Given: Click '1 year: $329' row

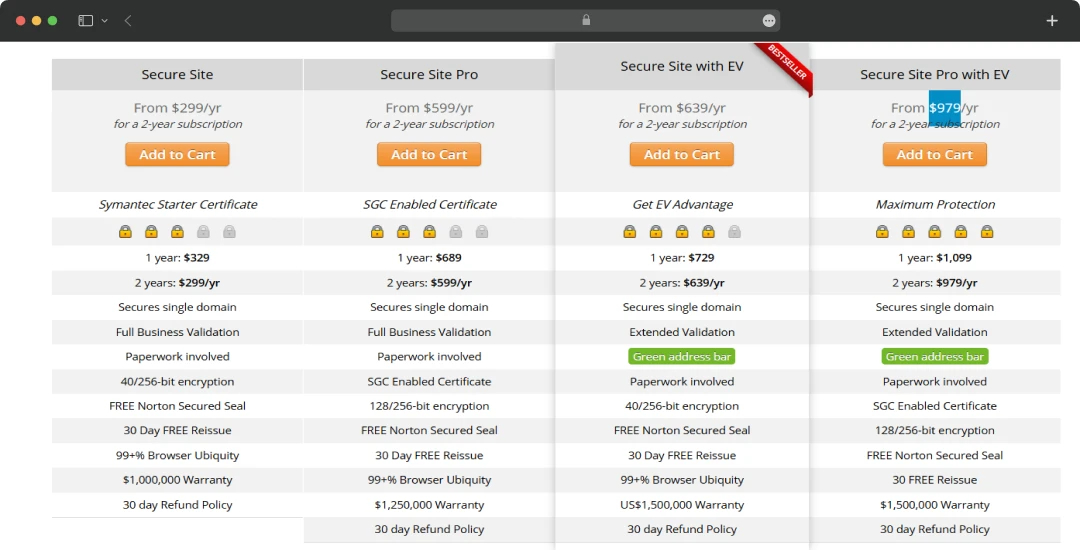Looking at the screenshot, I should pyautogui.click(x=177, y=257).
